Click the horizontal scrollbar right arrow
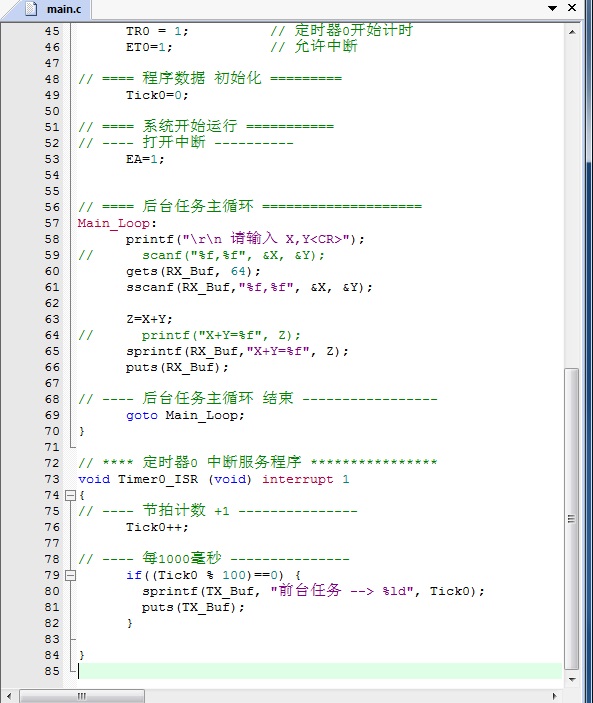 tap(554, 696)
